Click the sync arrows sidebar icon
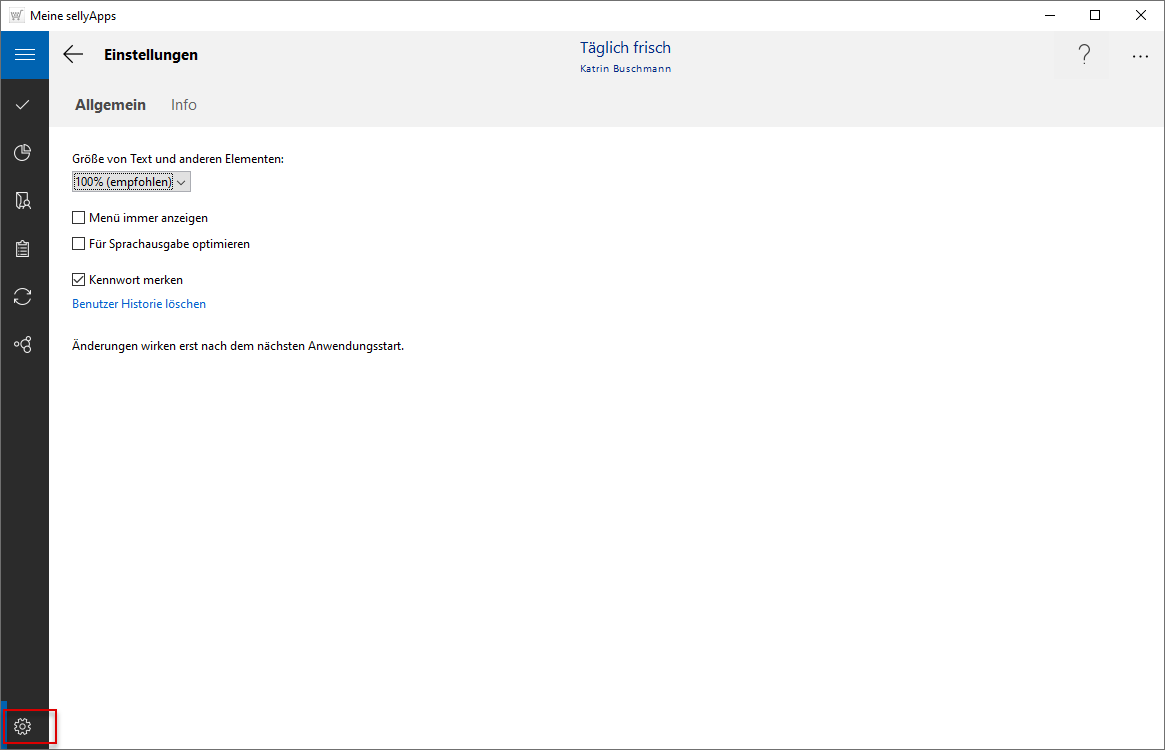The height and width of the screenshot is (750, 1165). tap(23, 297)
